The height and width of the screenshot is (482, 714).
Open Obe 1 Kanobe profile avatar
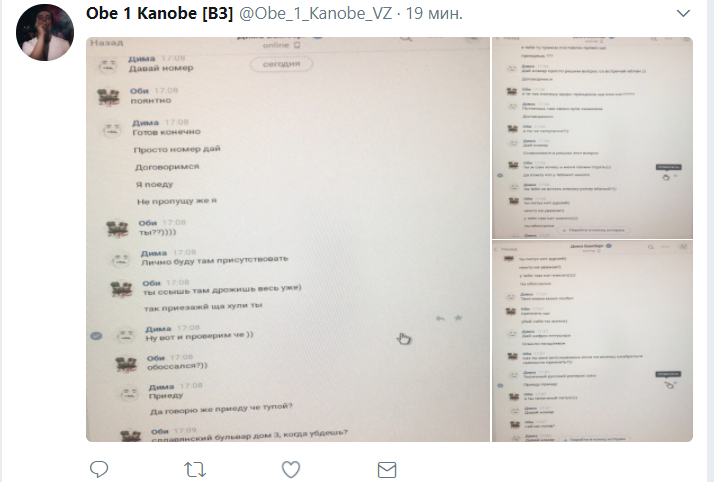click(x=45, y=32)
